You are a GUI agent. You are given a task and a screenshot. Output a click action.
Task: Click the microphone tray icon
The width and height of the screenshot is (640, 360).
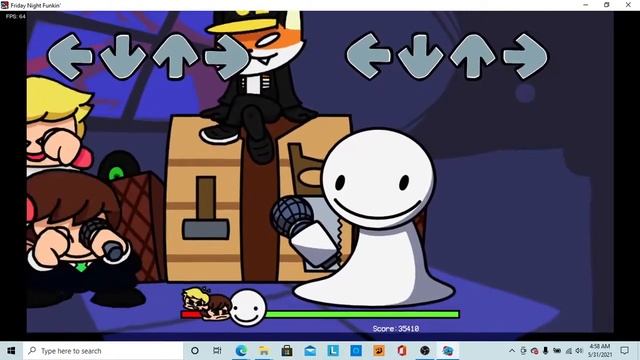tap(546, 351)
